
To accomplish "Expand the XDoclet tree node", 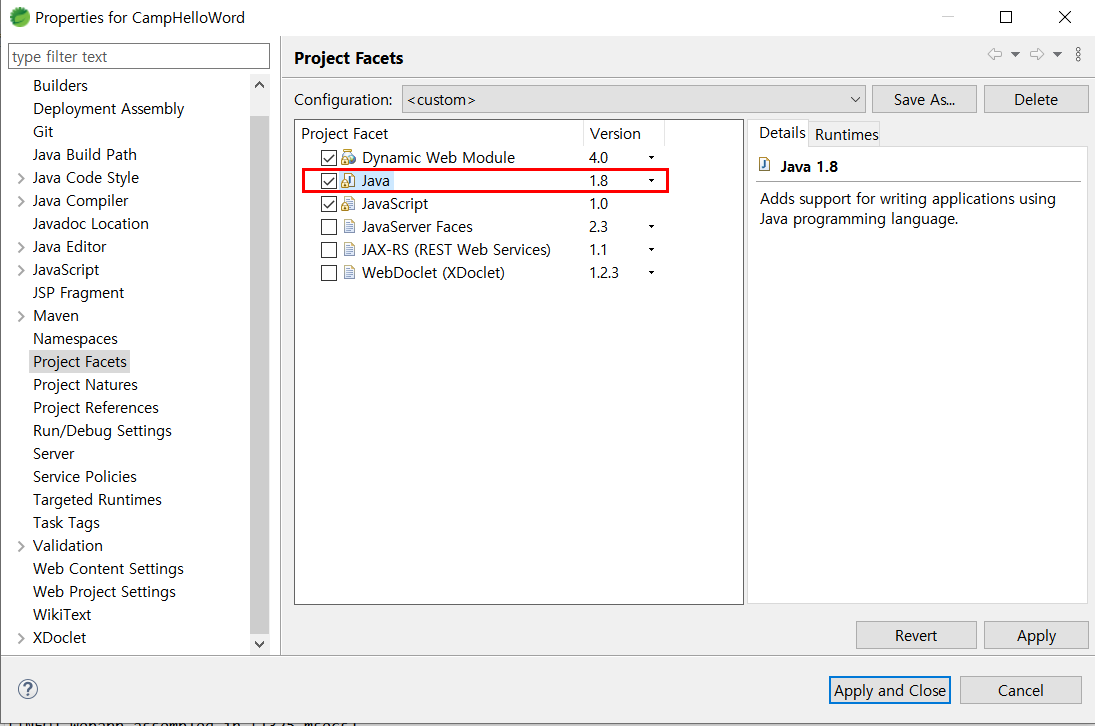I will tap(21, 638).
